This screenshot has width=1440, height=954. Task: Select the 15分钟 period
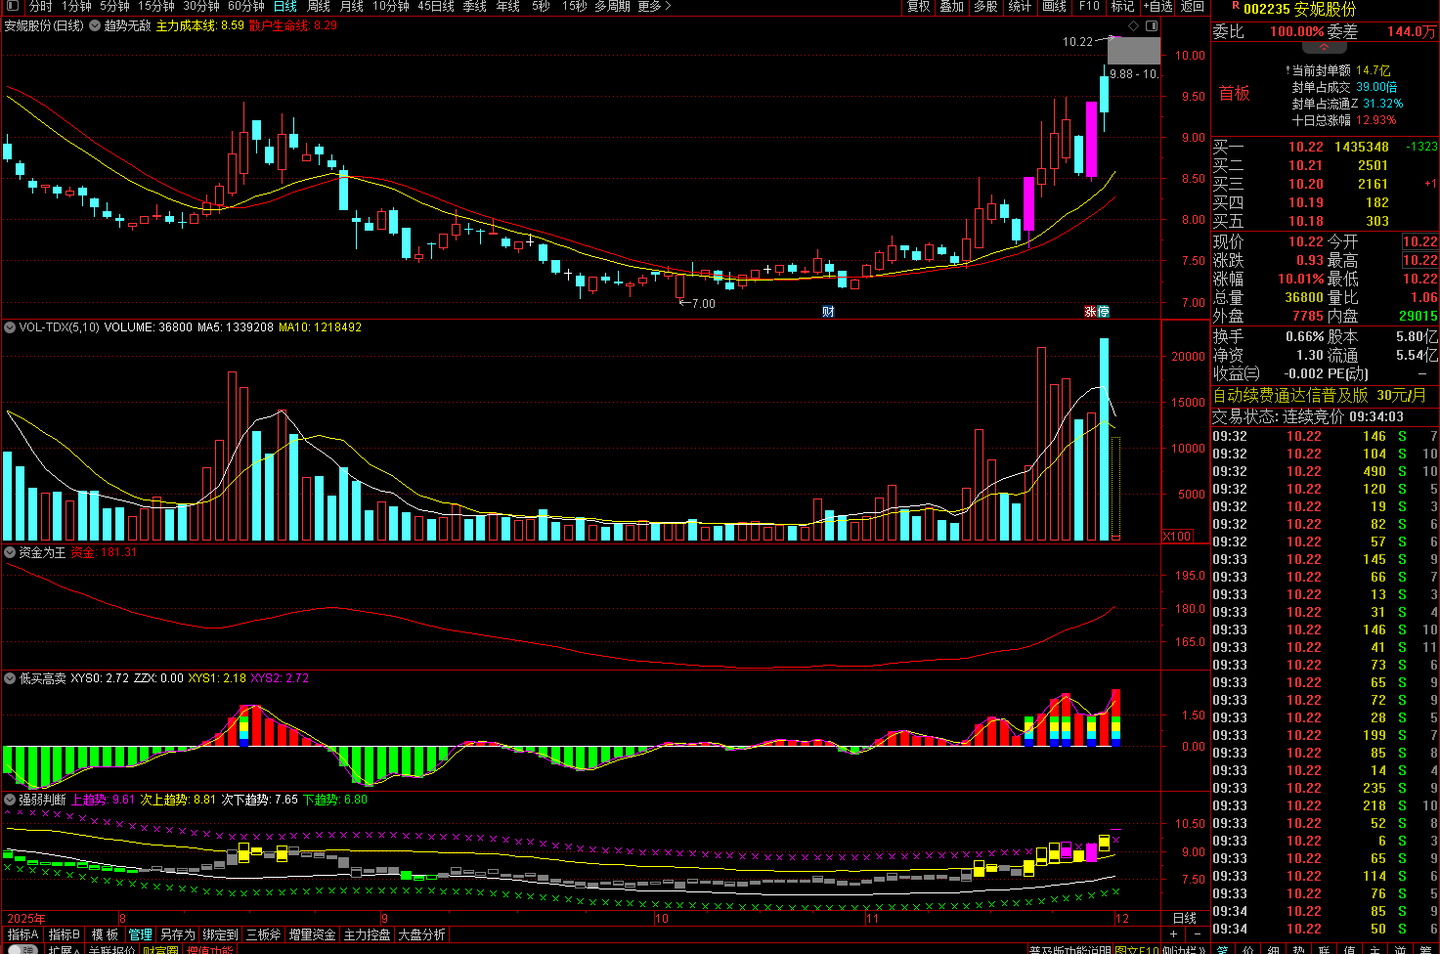(156, 6)
